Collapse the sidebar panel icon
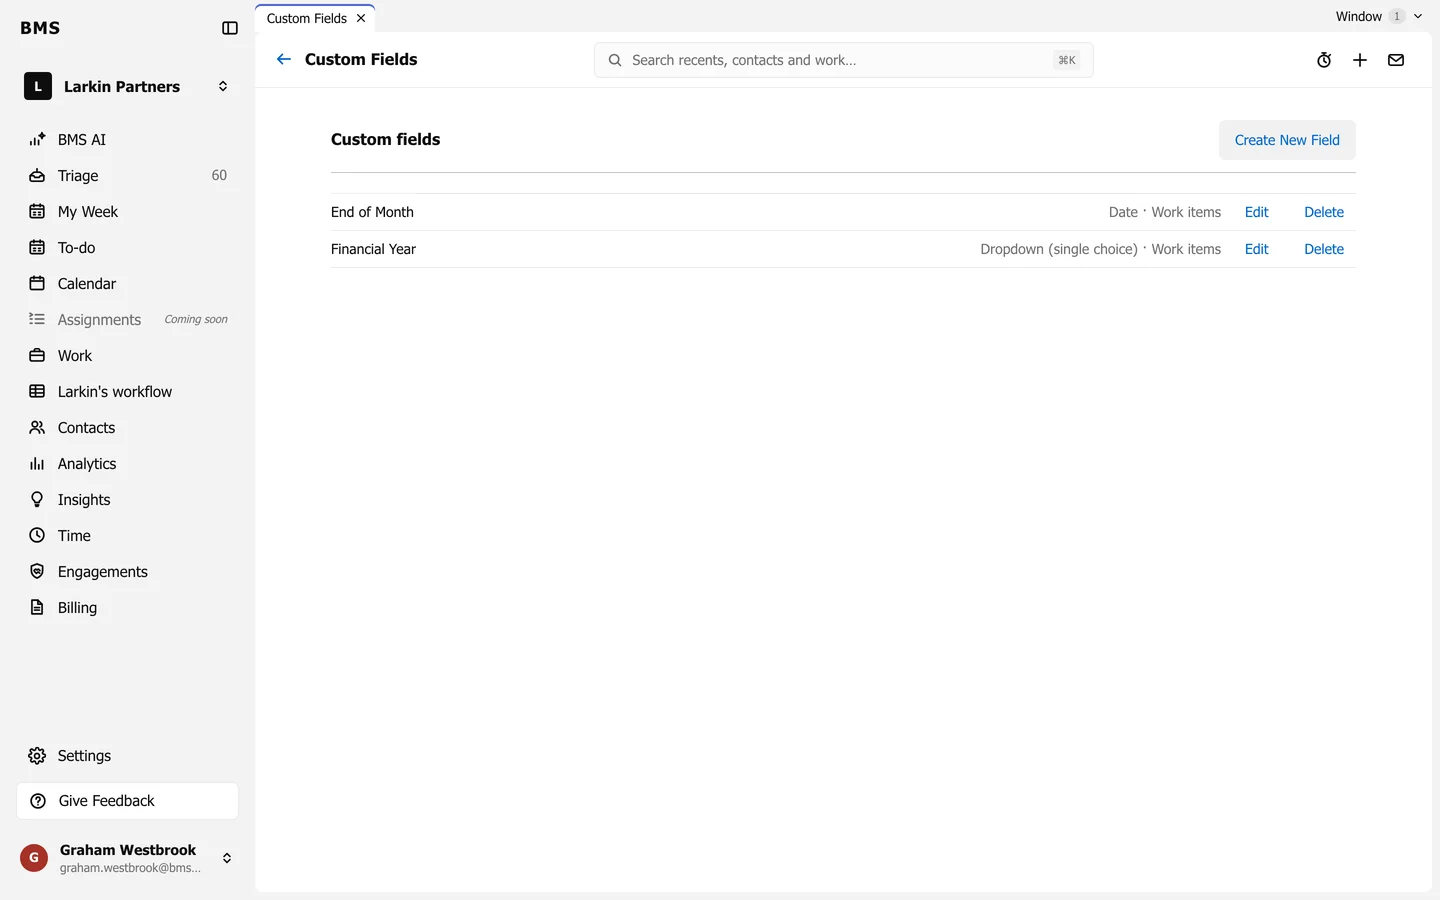This screenshot has width=1440, height=900. pos(230,28)
